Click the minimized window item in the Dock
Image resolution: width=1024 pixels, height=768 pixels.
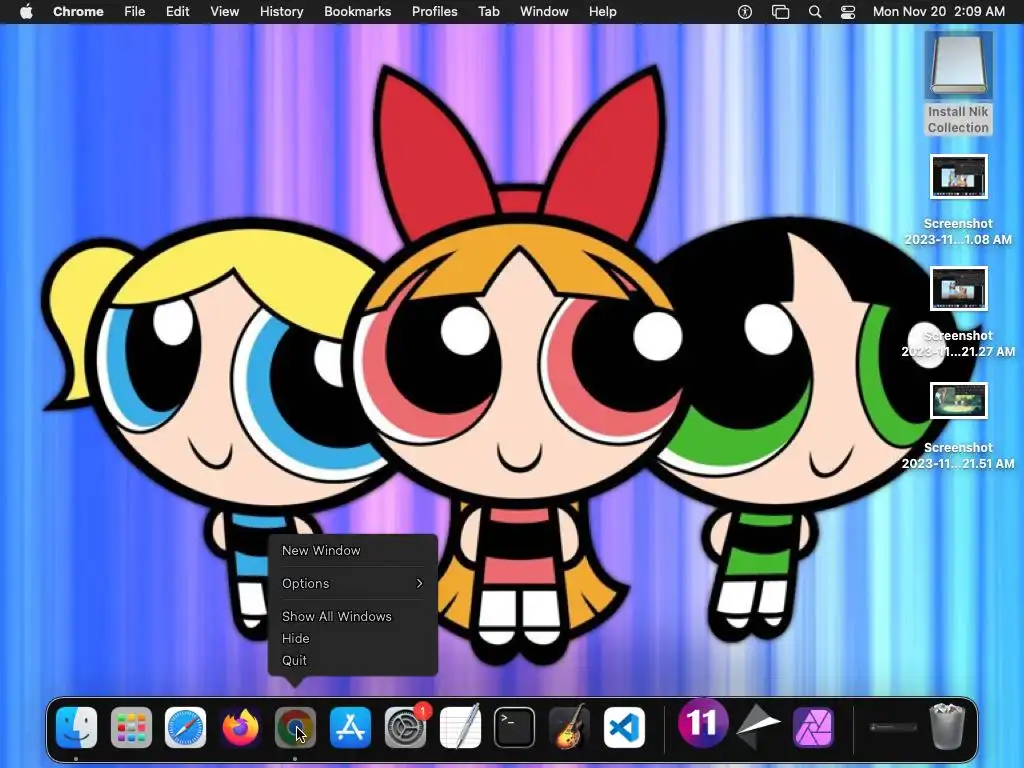point(893,728)
